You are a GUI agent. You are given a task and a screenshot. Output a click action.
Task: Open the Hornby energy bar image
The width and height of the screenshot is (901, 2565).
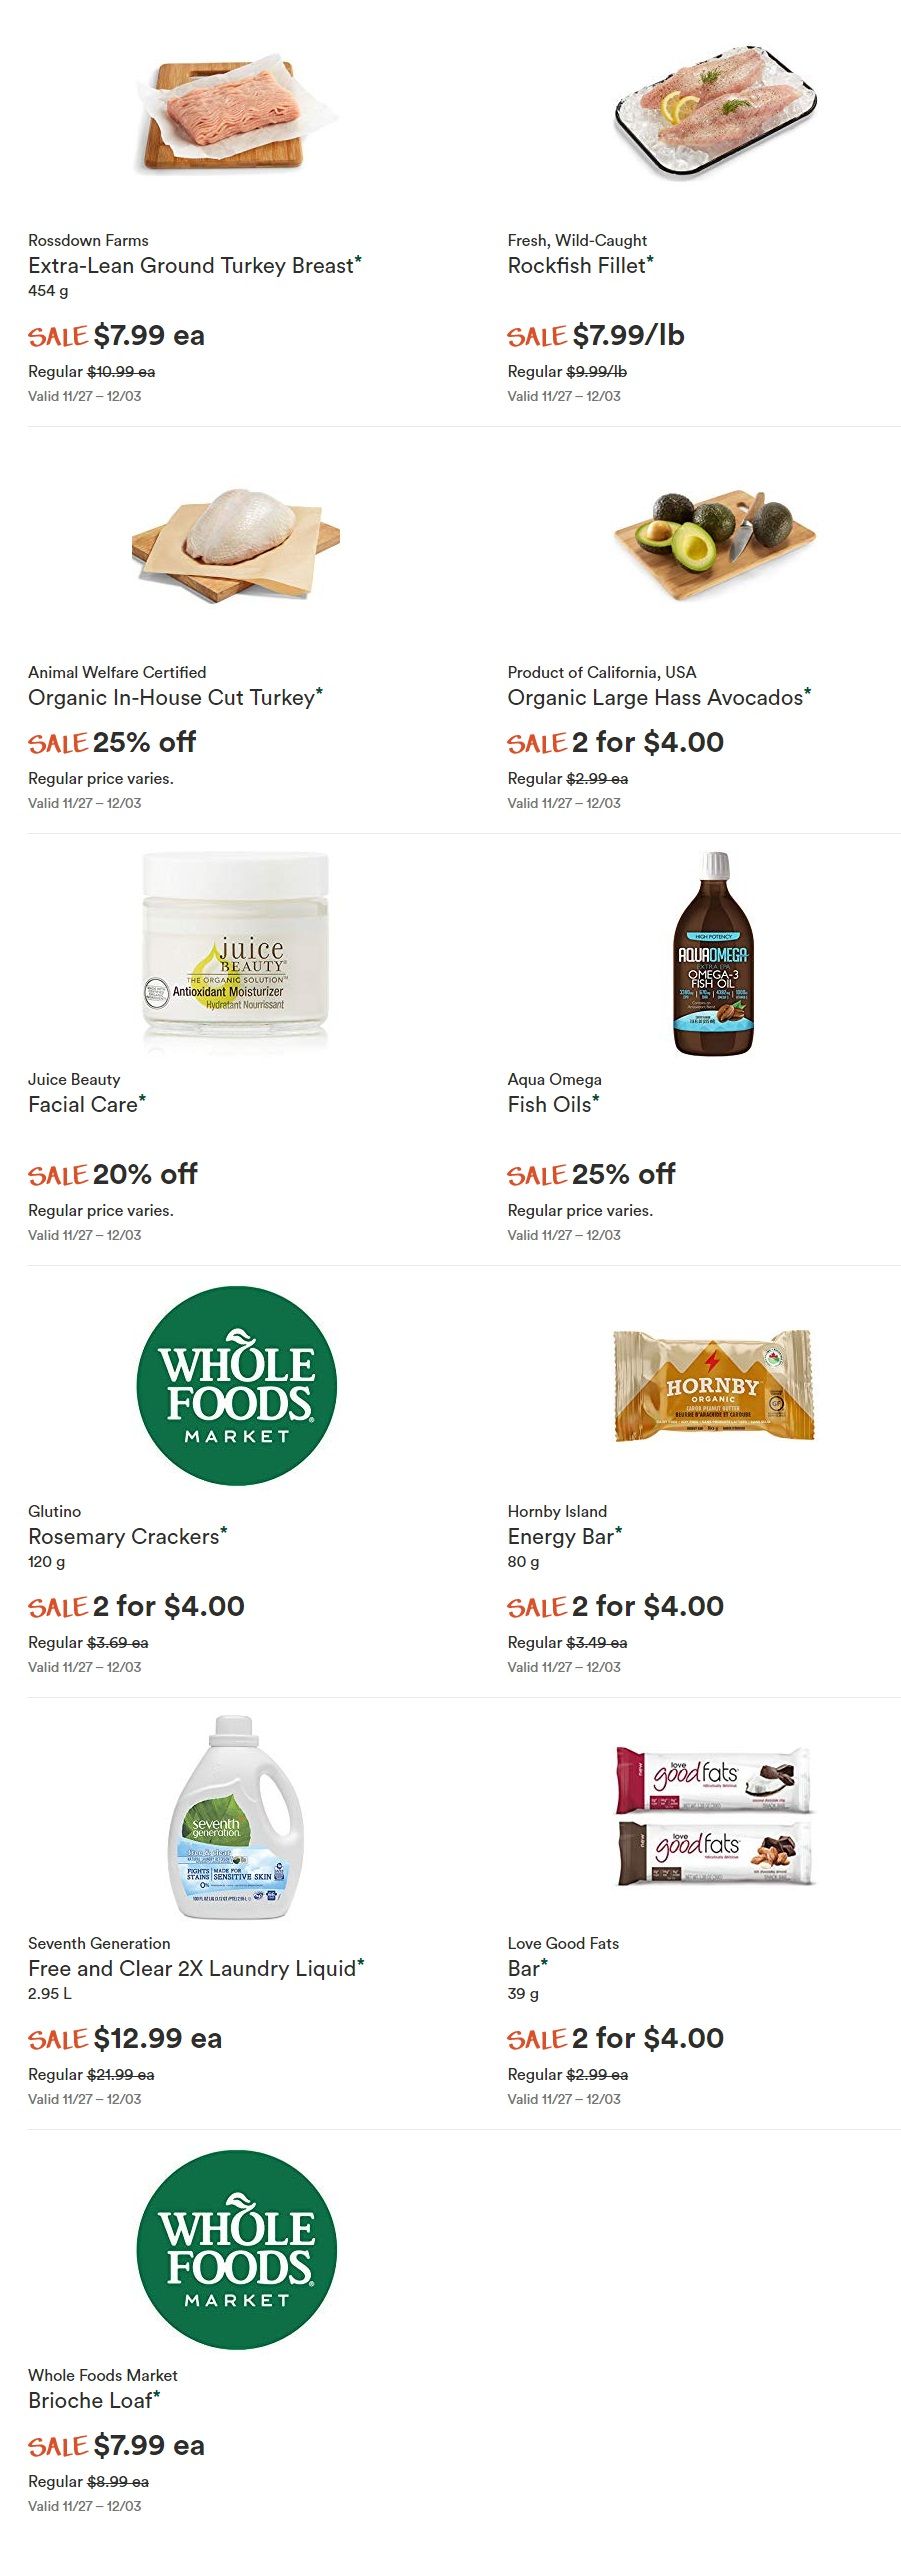pyautogui.click(x=713, y=1385)
